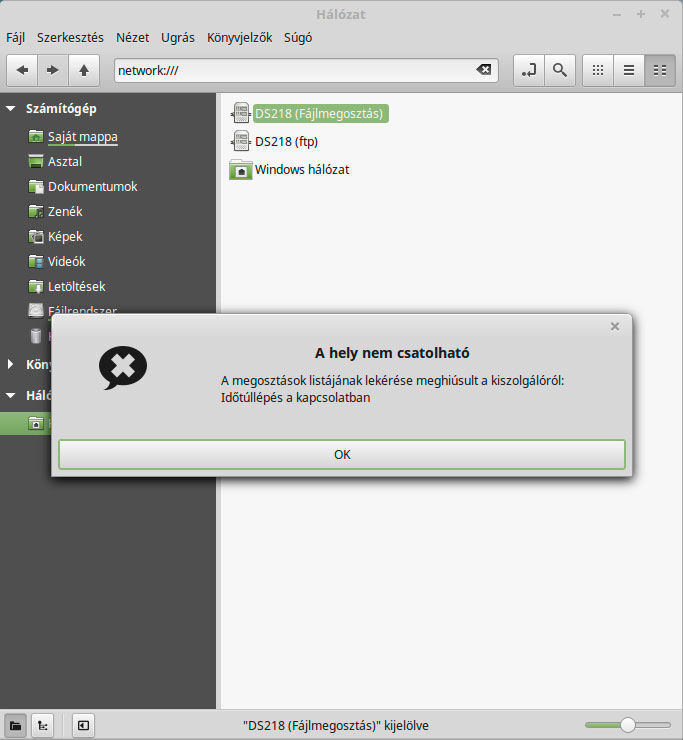Screen dimensions: 683x740
Task: Click the selected network folder icon in sidebar
Action: click(36, 423)
